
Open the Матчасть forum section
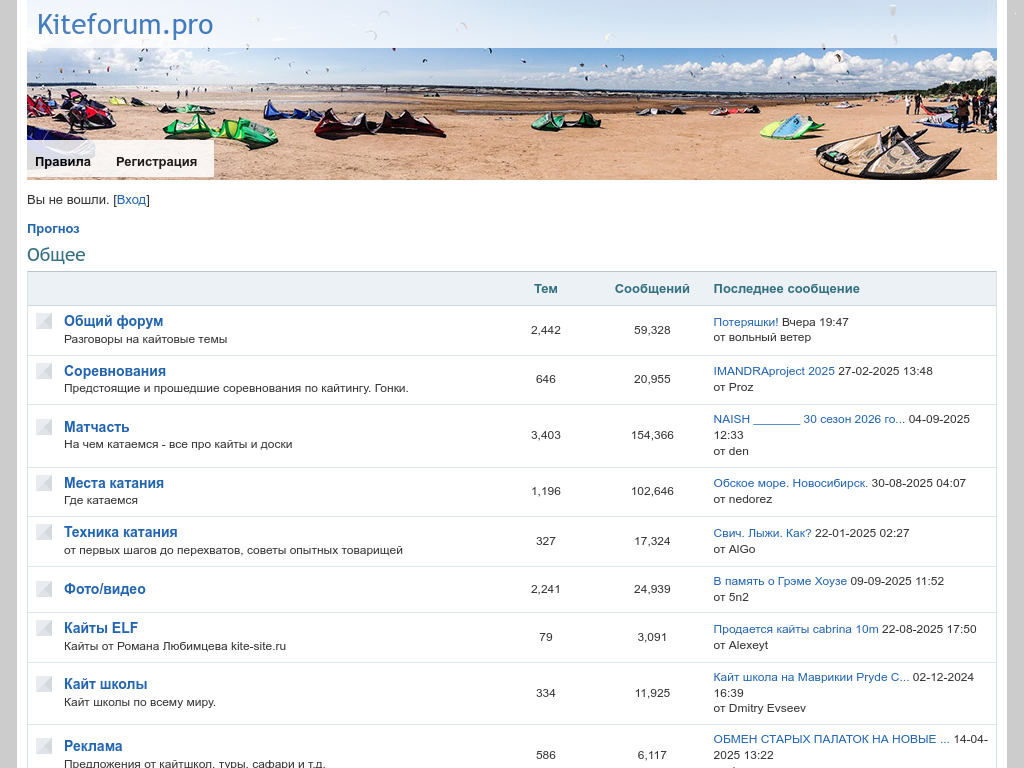point(97,427)
